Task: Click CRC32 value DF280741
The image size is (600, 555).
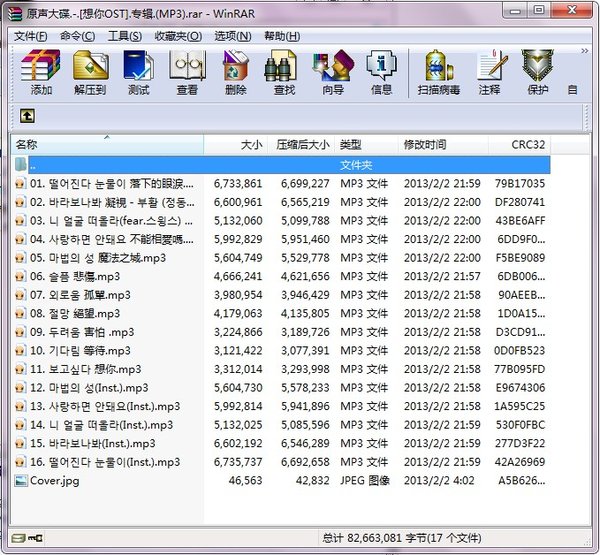Action: click(x=520, y=202)
